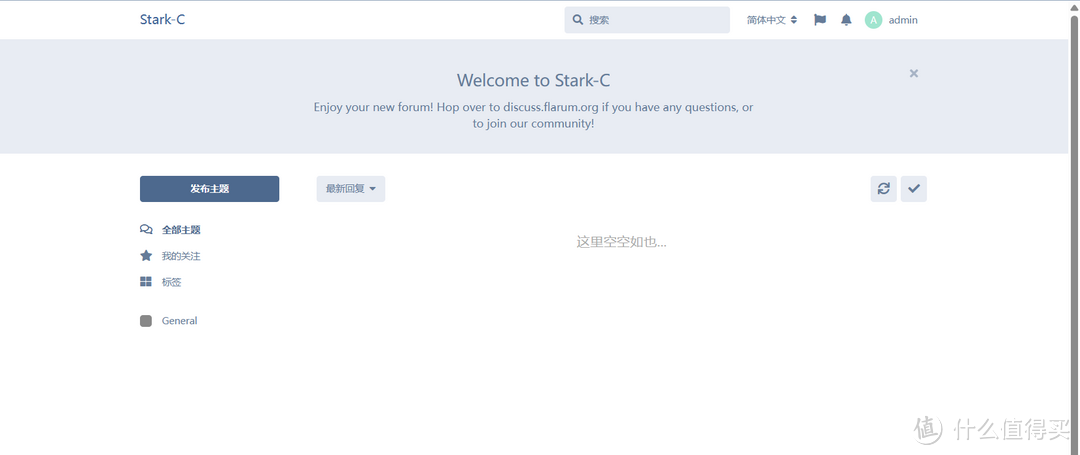Click the 这里空空如也... empty message
1080x455 pixels.
tap(621, 242)
